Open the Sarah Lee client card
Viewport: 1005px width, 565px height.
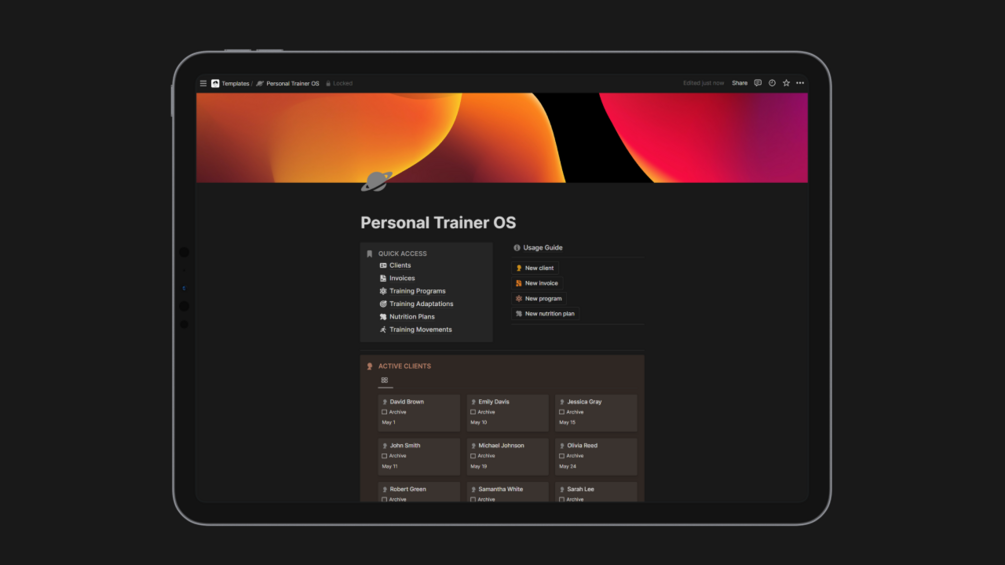pyautogui.click(x=595, y=492)
